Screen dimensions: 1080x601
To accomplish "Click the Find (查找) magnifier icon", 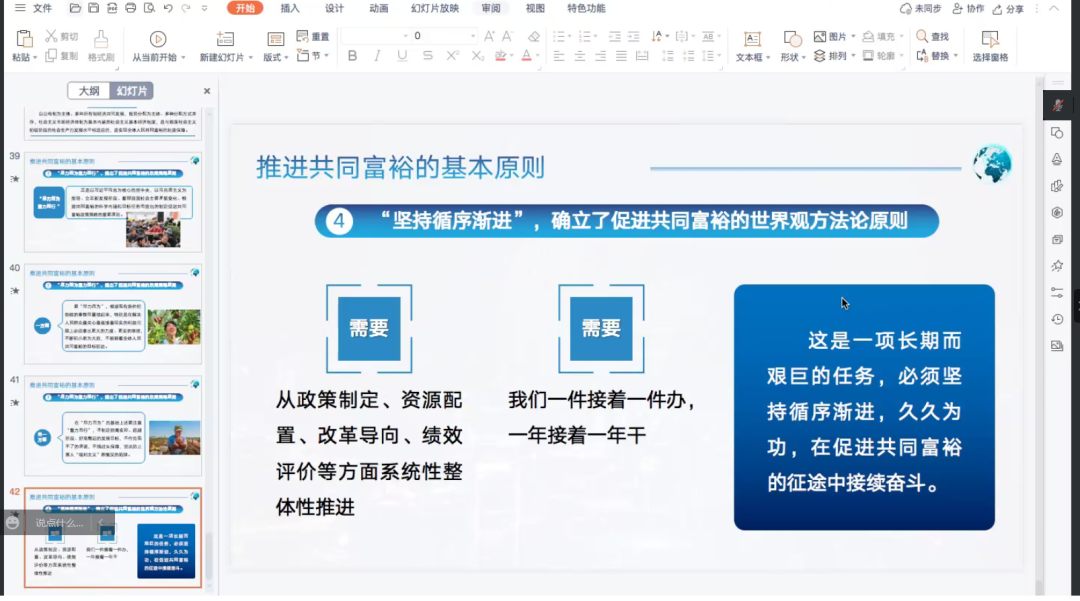I will tap(922, 36).
